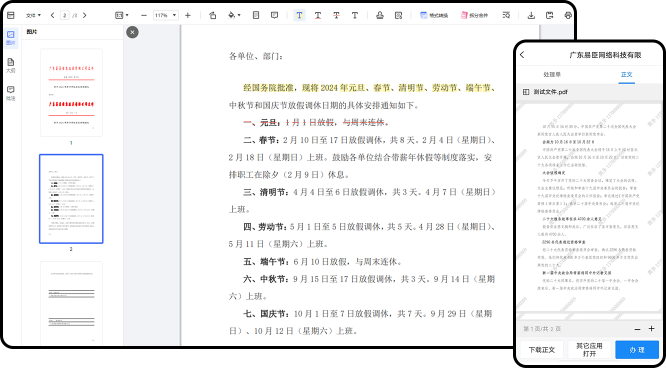Screen dimensions: 666x368
Task: Close the thumbnail panel with X button
Action: coord(132,32)
